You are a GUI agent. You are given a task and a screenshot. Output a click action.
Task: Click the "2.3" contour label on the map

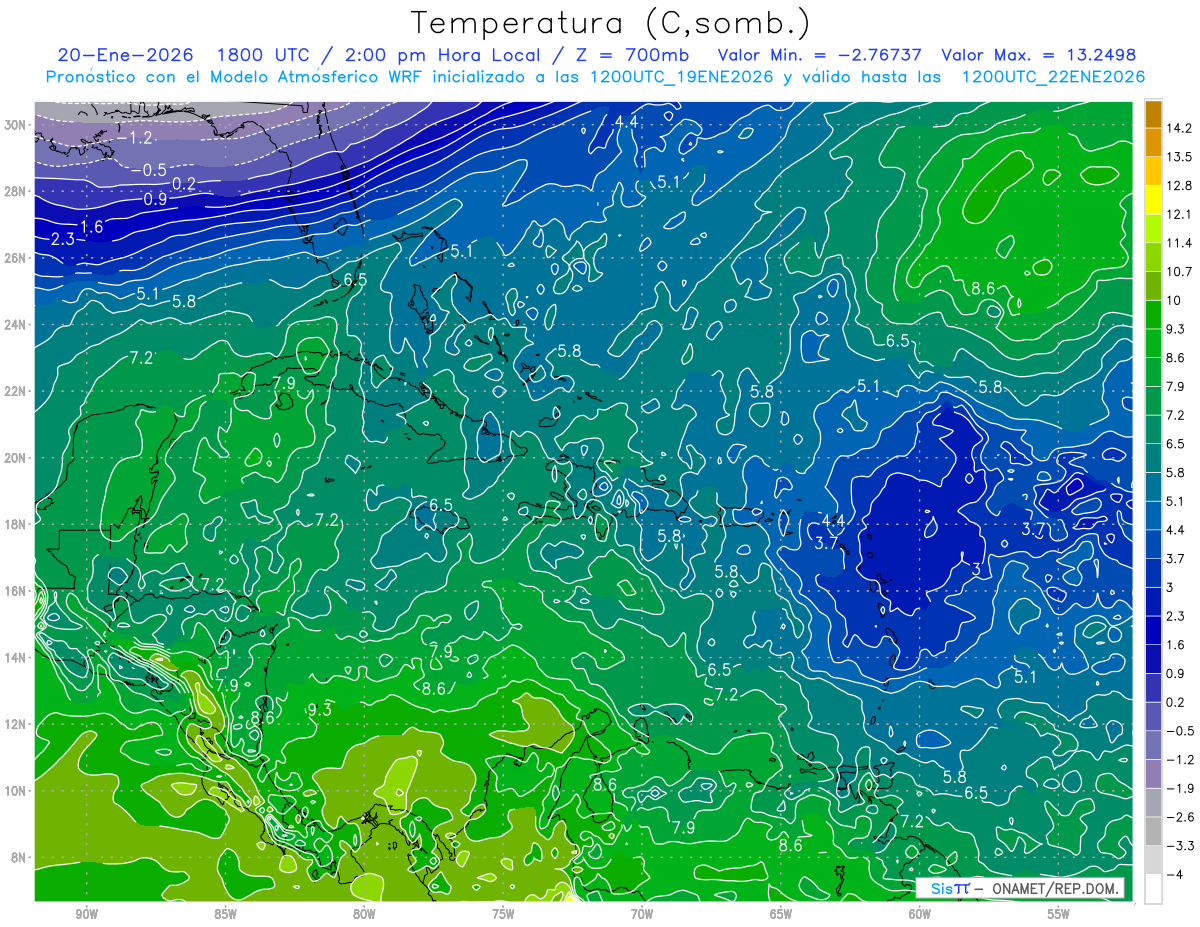pos(62,239)
